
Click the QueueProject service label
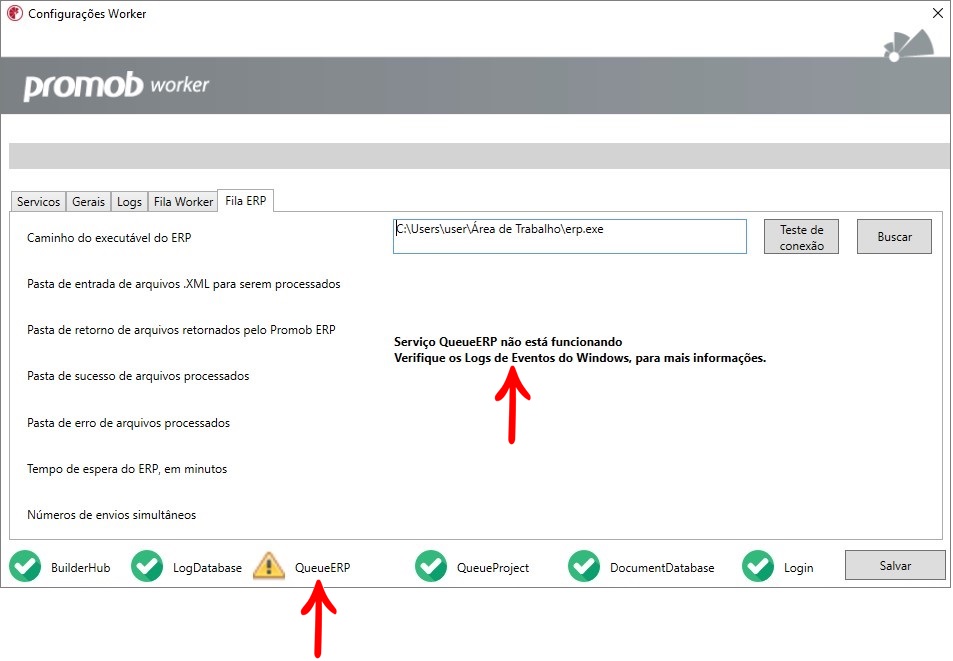click(x=493, y=568)
